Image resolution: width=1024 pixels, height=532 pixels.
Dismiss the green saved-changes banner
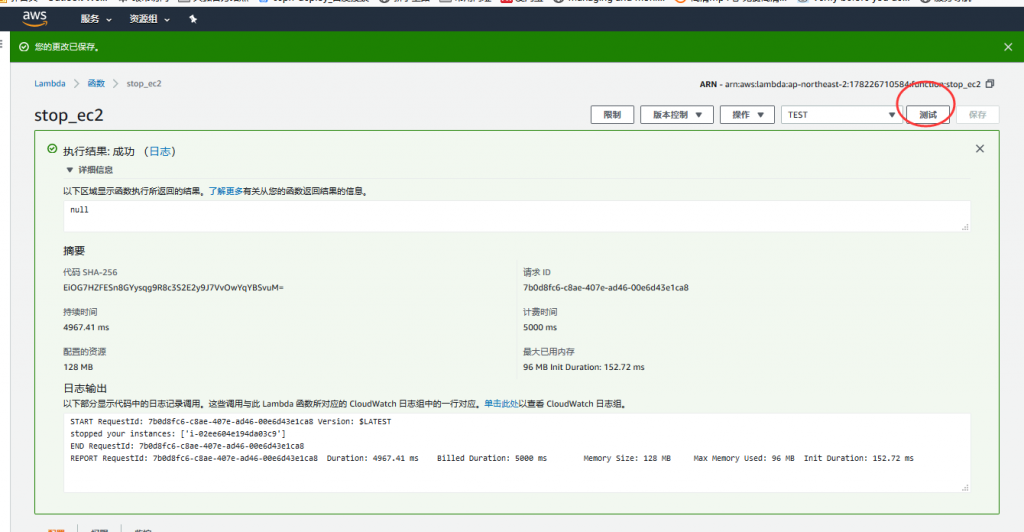1007,47
